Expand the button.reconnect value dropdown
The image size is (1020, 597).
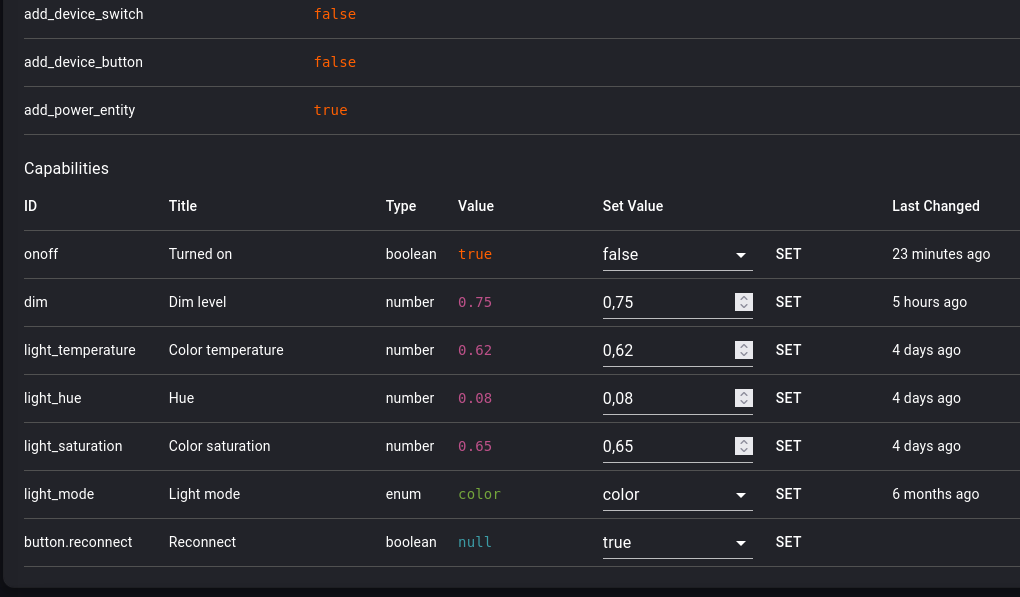tap(677, 543)
